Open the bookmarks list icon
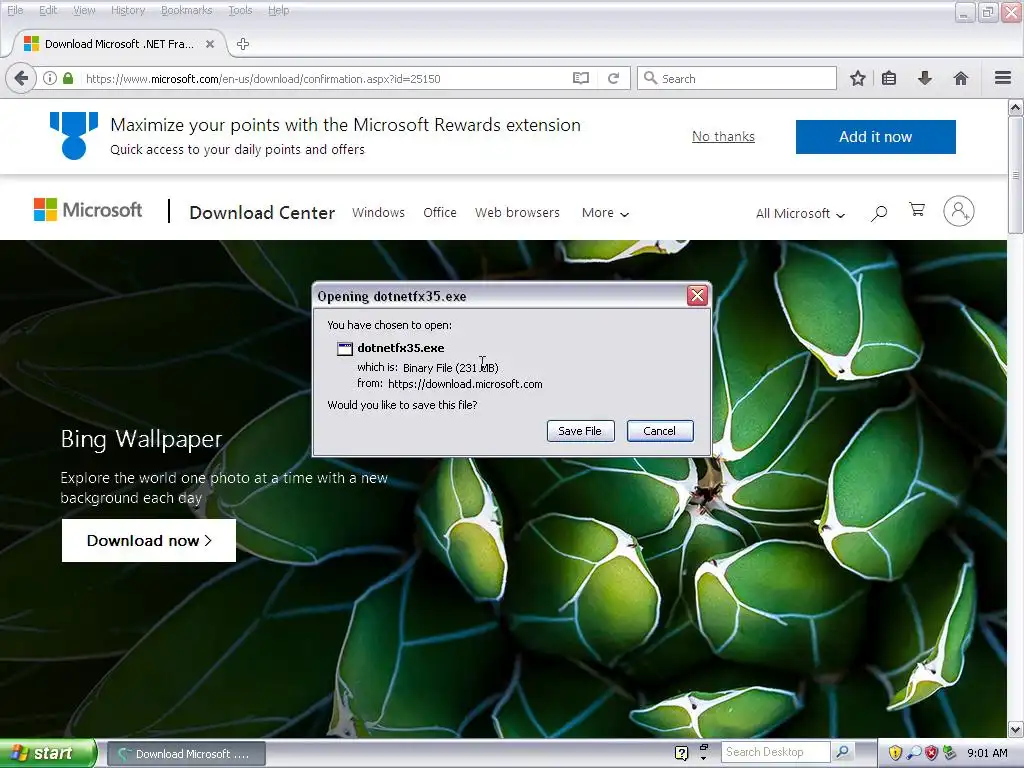The width and height of the screenshot is (1024, 768). coord(889,78)
